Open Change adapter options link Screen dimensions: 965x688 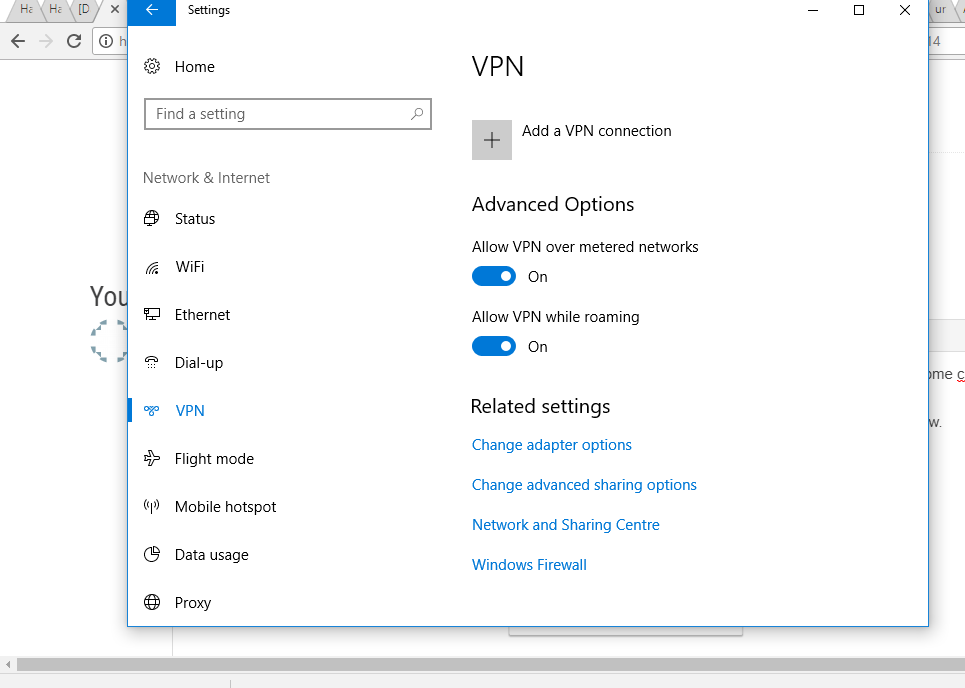[x=552, y=445]
